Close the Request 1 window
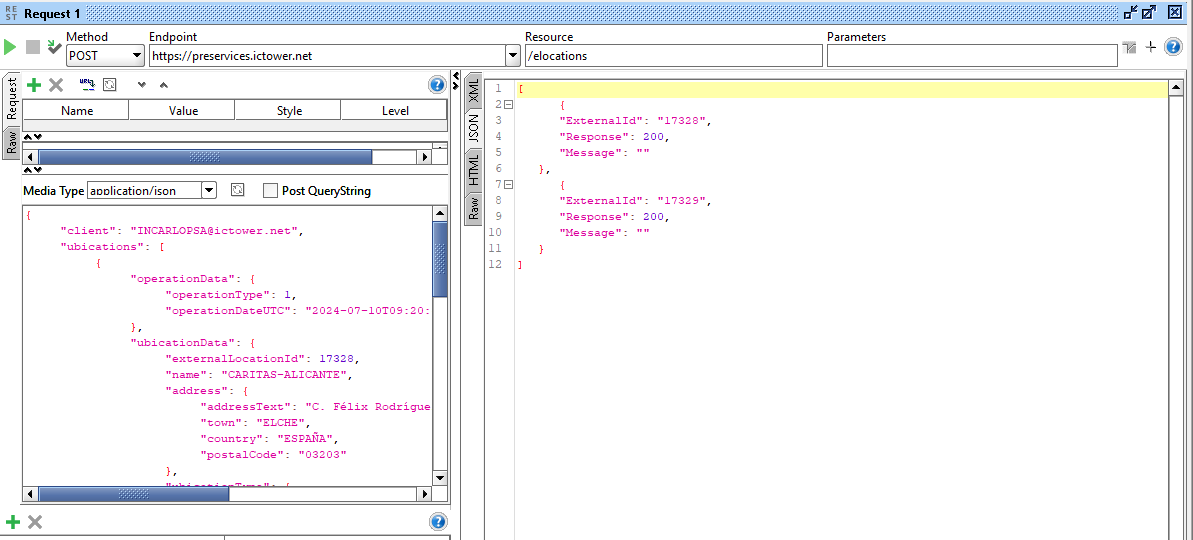Screen dimensions: 1193x540 (1175, 11)
